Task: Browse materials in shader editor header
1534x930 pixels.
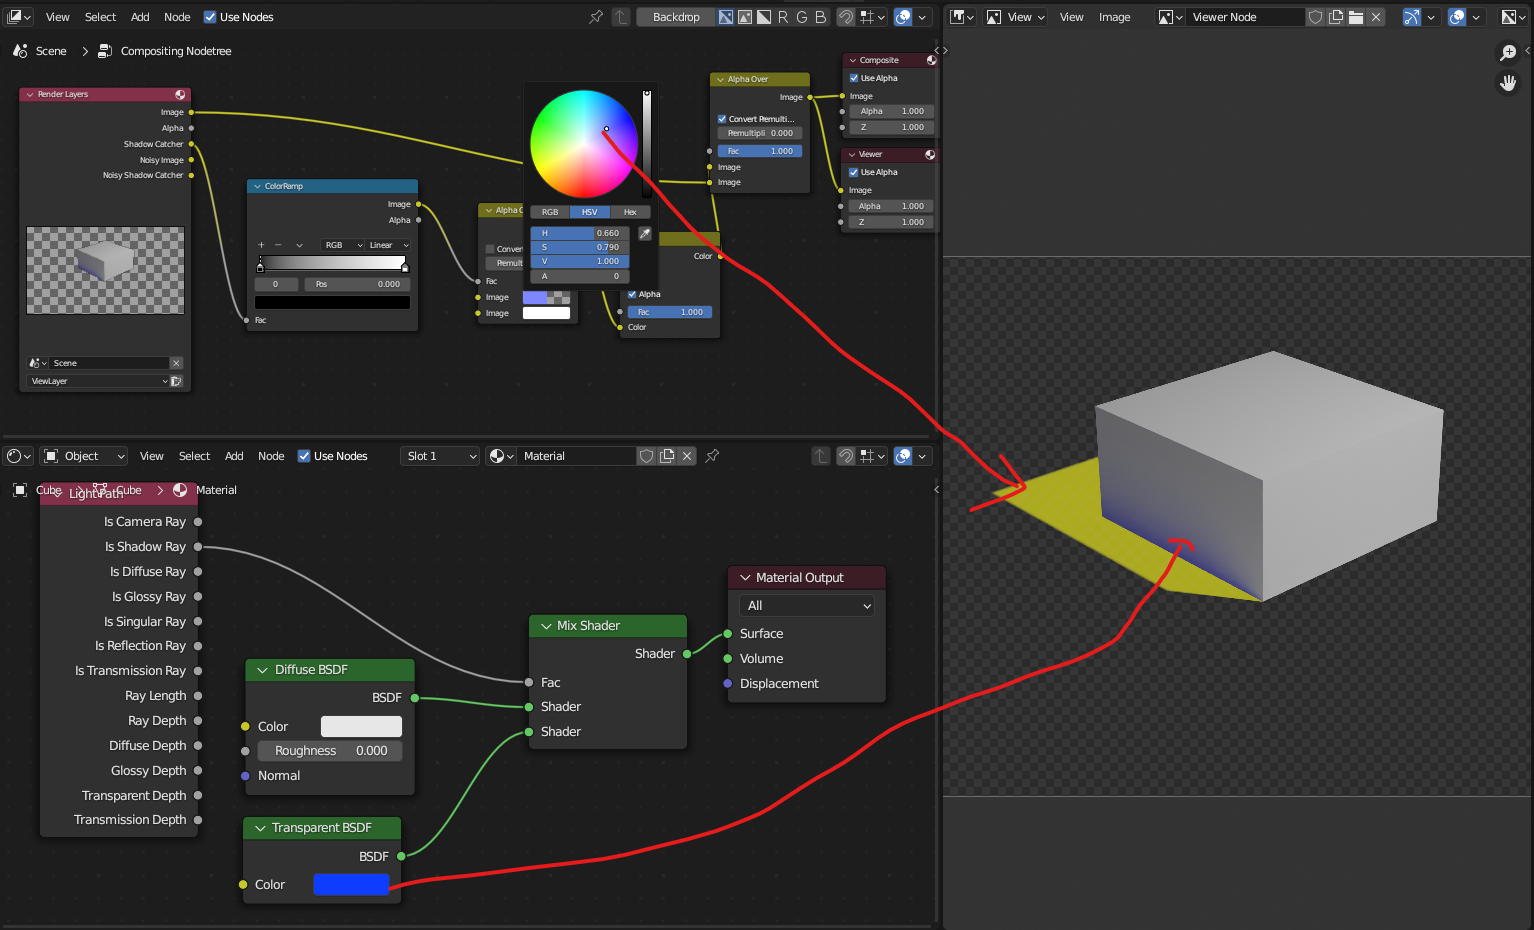Action: coord(501,456)
